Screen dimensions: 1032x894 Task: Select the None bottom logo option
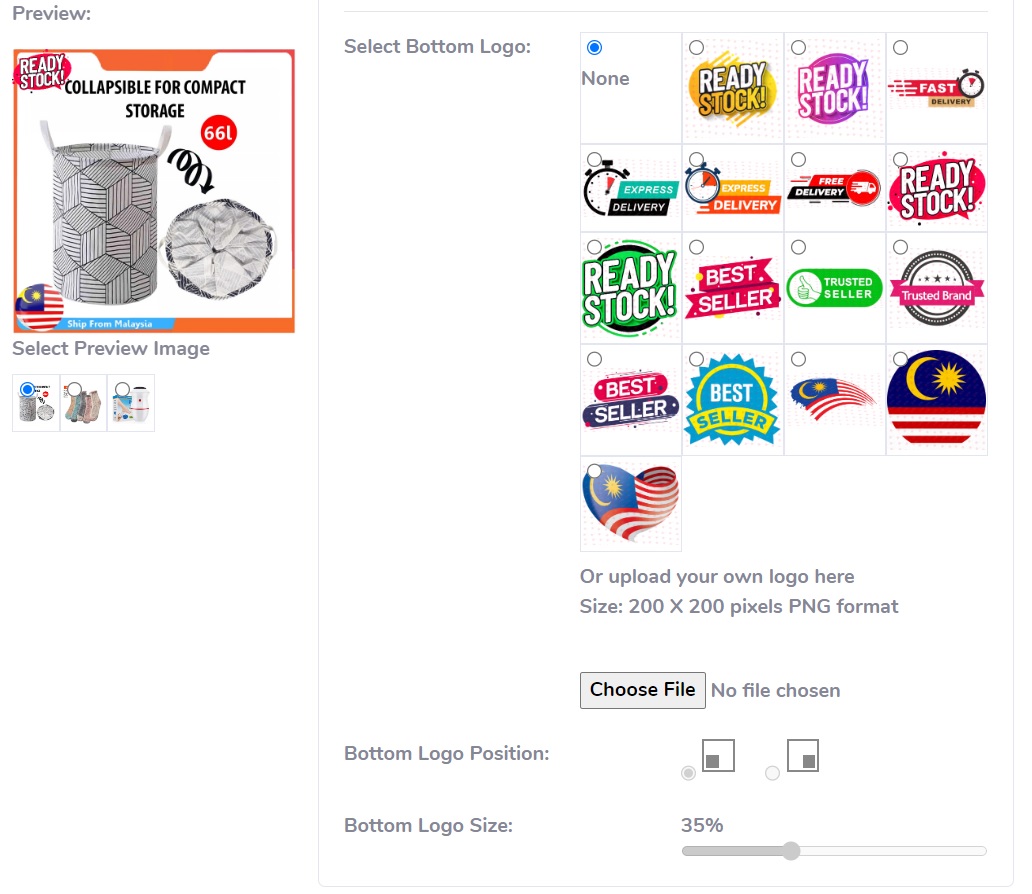[x=595, y=48]
